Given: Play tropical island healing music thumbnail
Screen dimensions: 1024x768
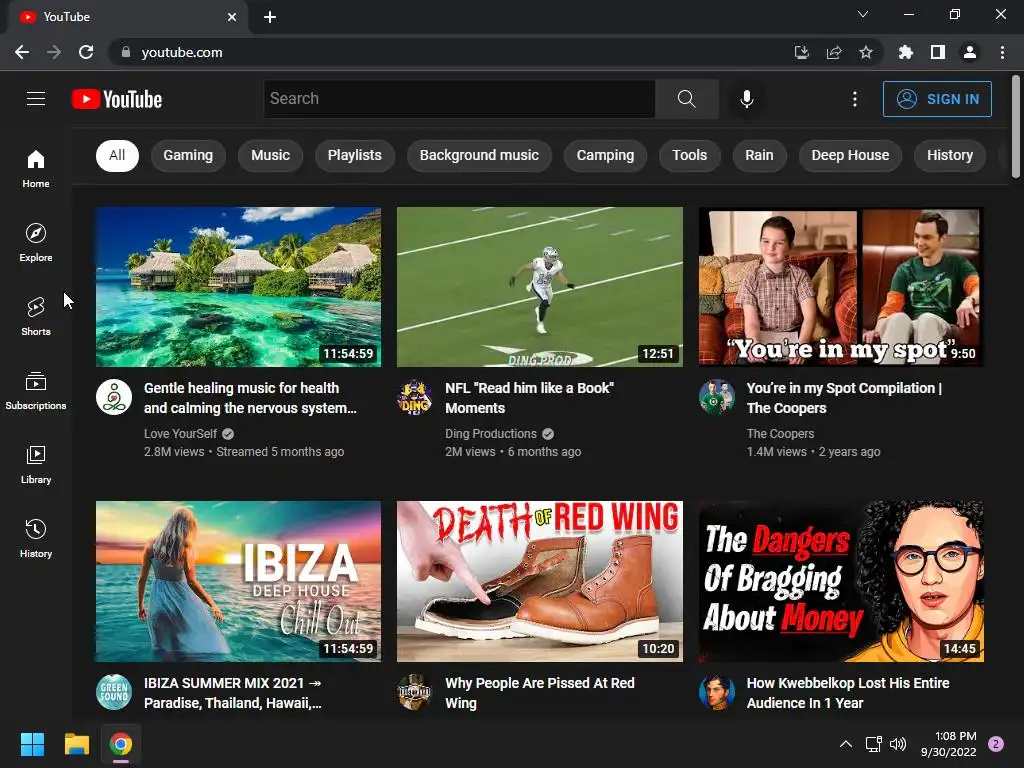Looking at the screenshot, I should point(238,287).
